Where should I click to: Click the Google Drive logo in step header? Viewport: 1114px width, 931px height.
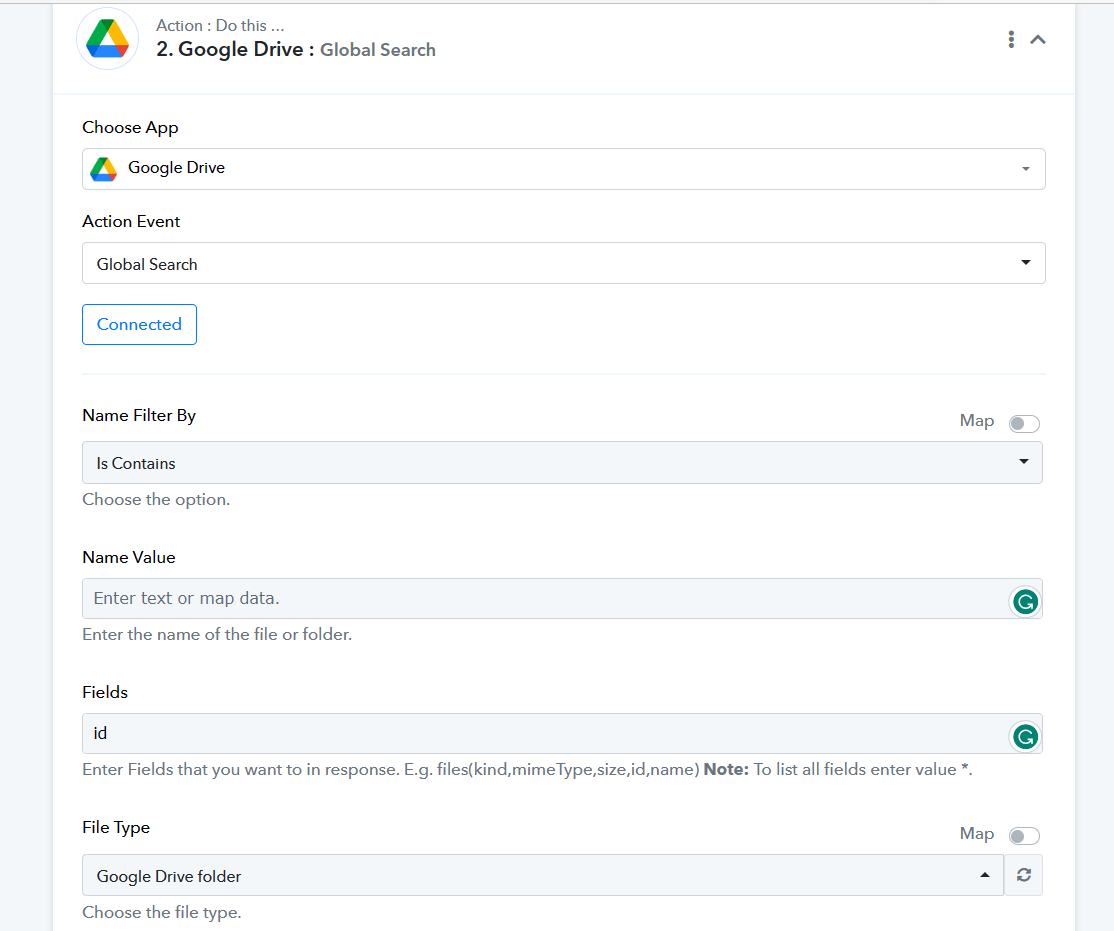[107, 39]
